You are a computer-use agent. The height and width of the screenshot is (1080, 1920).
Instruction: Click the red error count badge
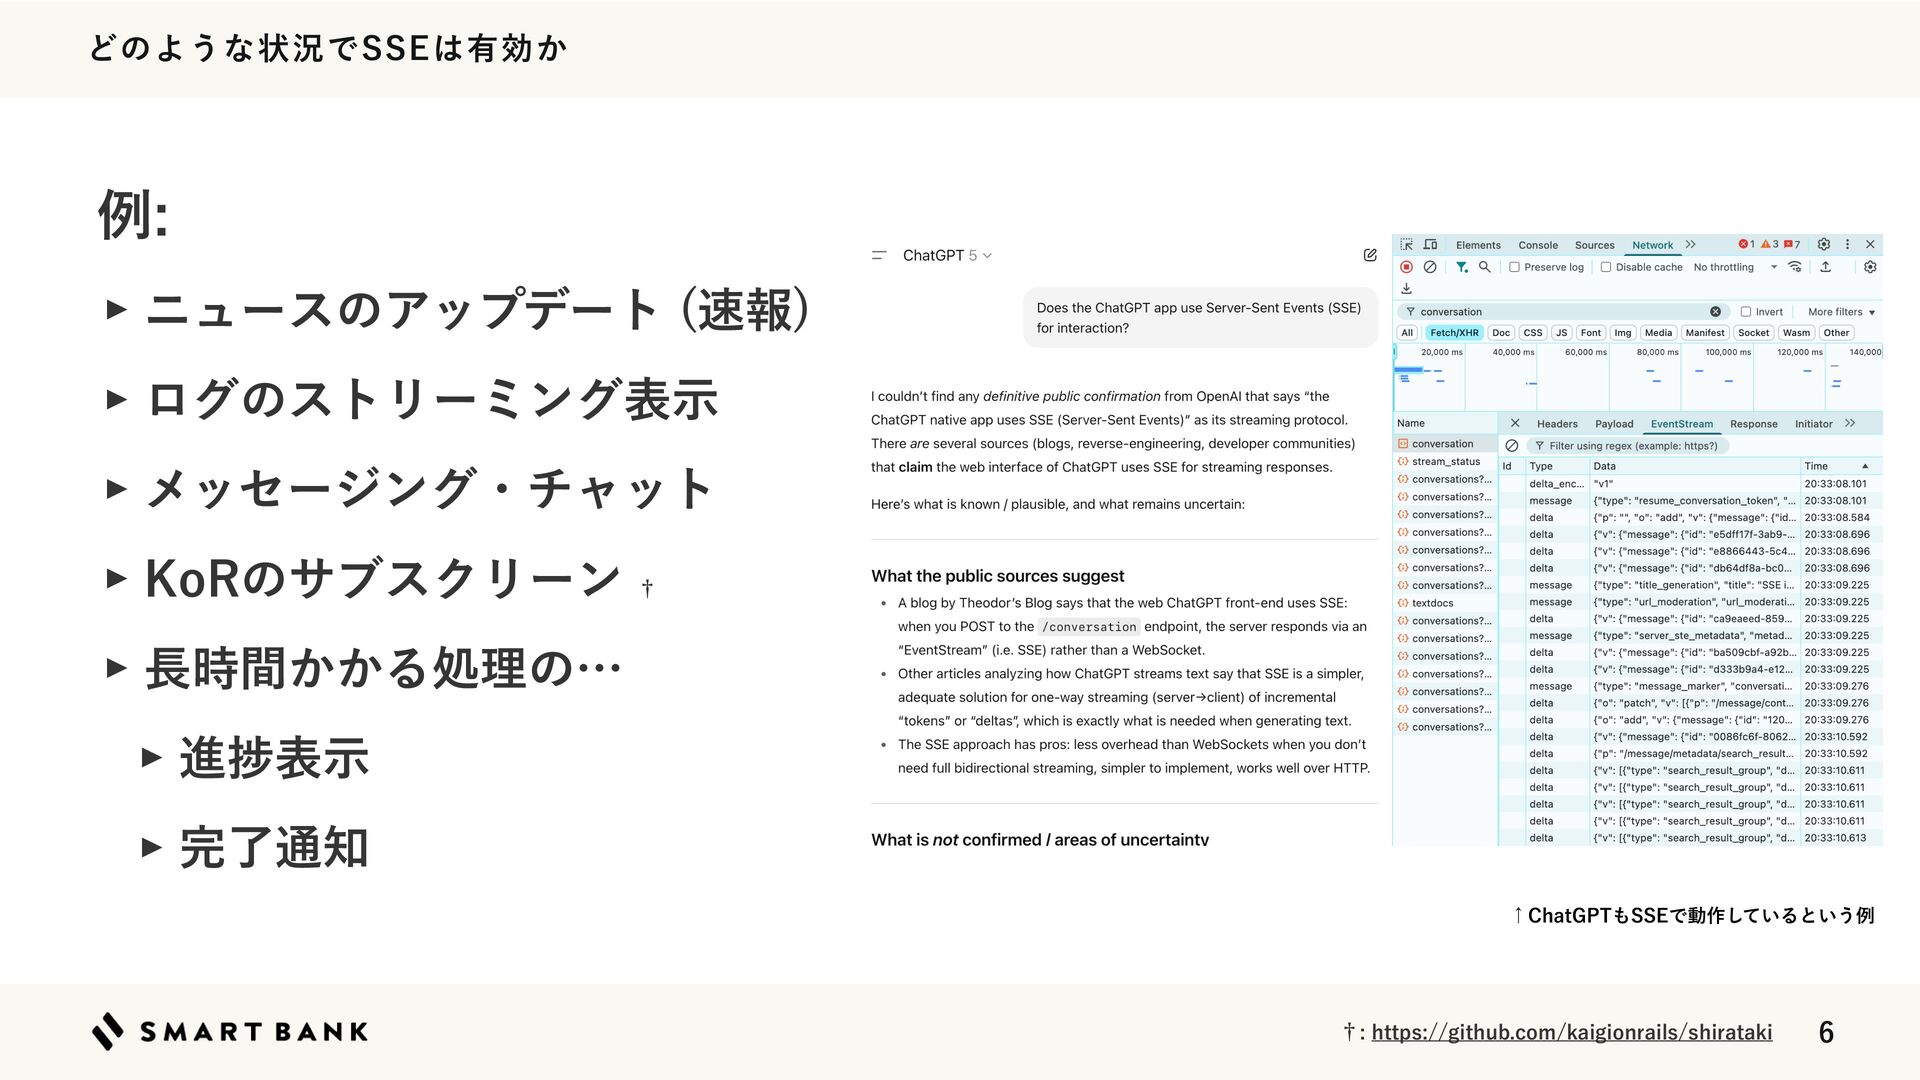click(x=1747, y=244)
